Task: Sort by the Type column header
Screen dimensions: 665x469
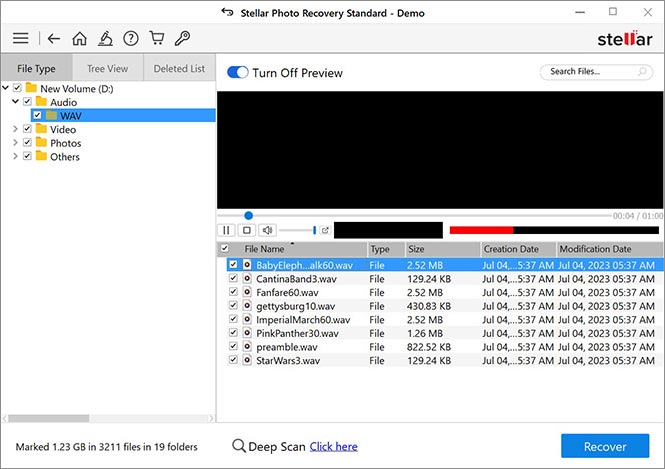Action: 385,249
